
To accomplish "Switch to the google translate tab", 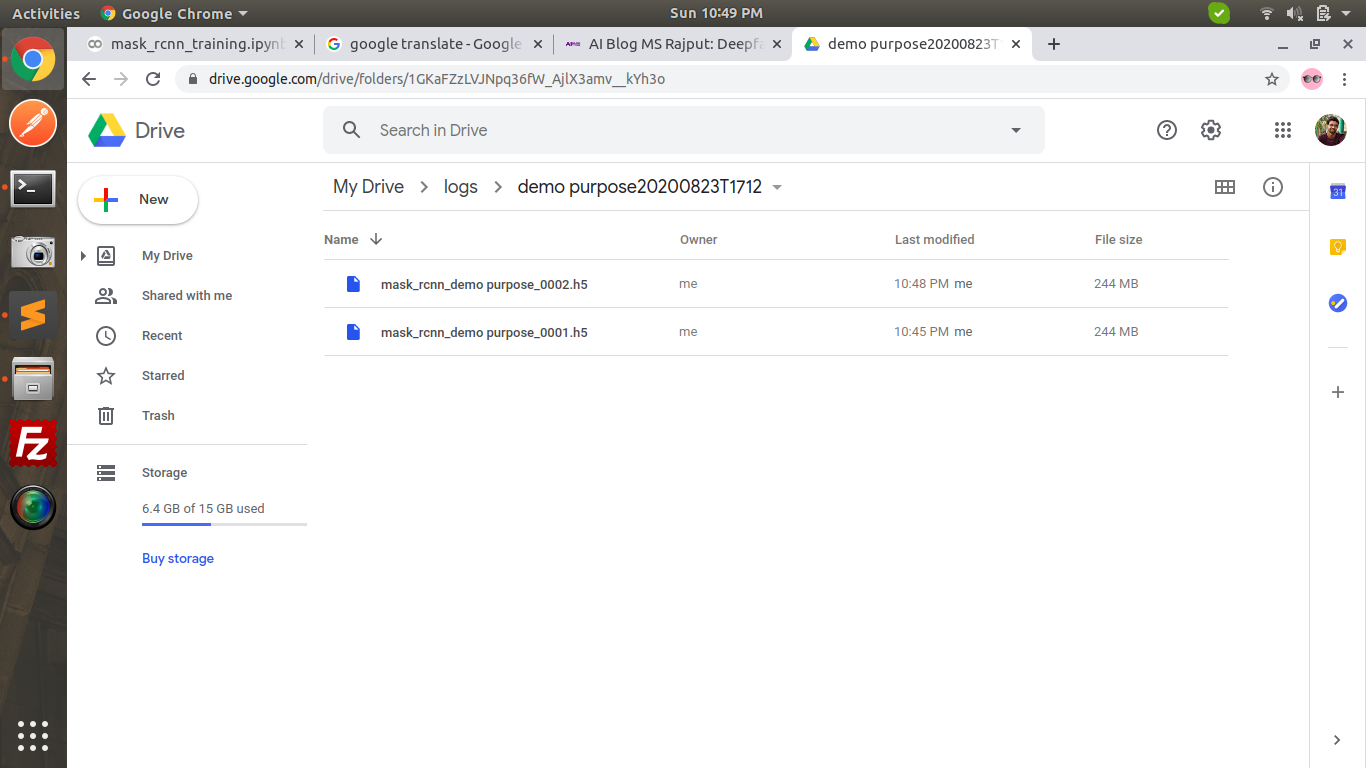I will pyautogui.click(x=430, y=44).
